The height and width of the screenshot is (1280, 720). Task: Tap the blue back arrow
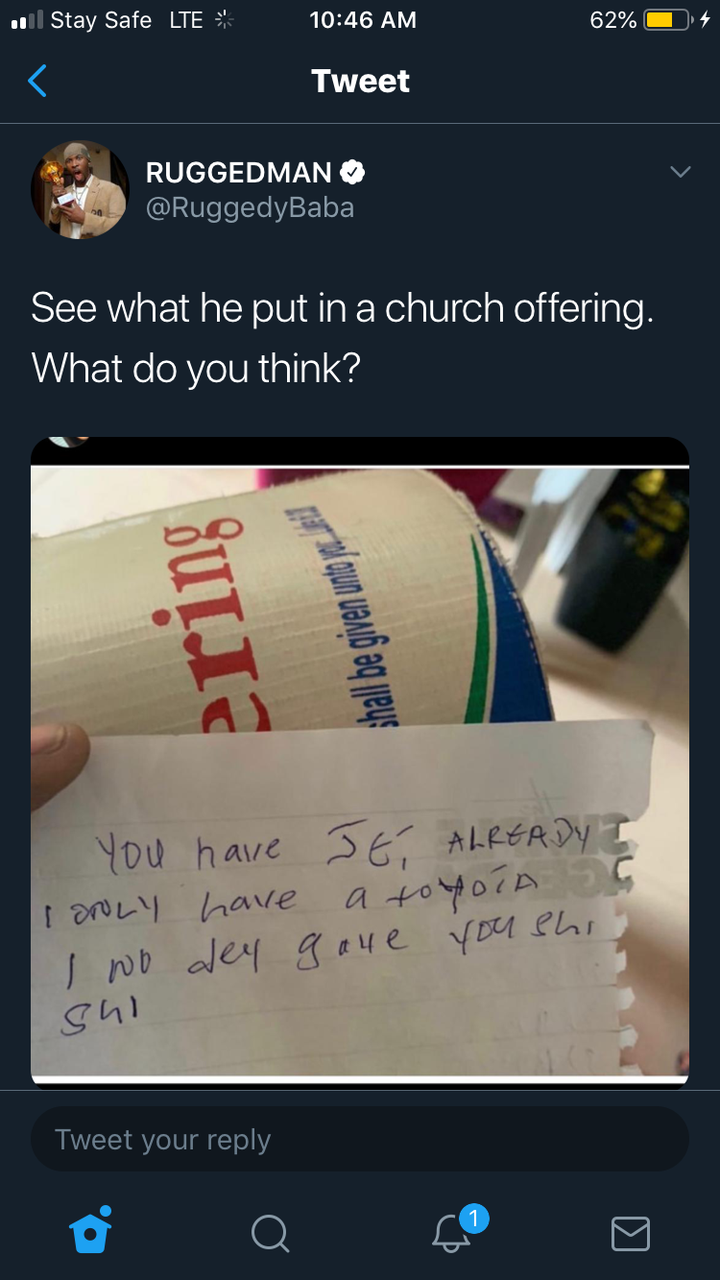click(x=37, y=80)
